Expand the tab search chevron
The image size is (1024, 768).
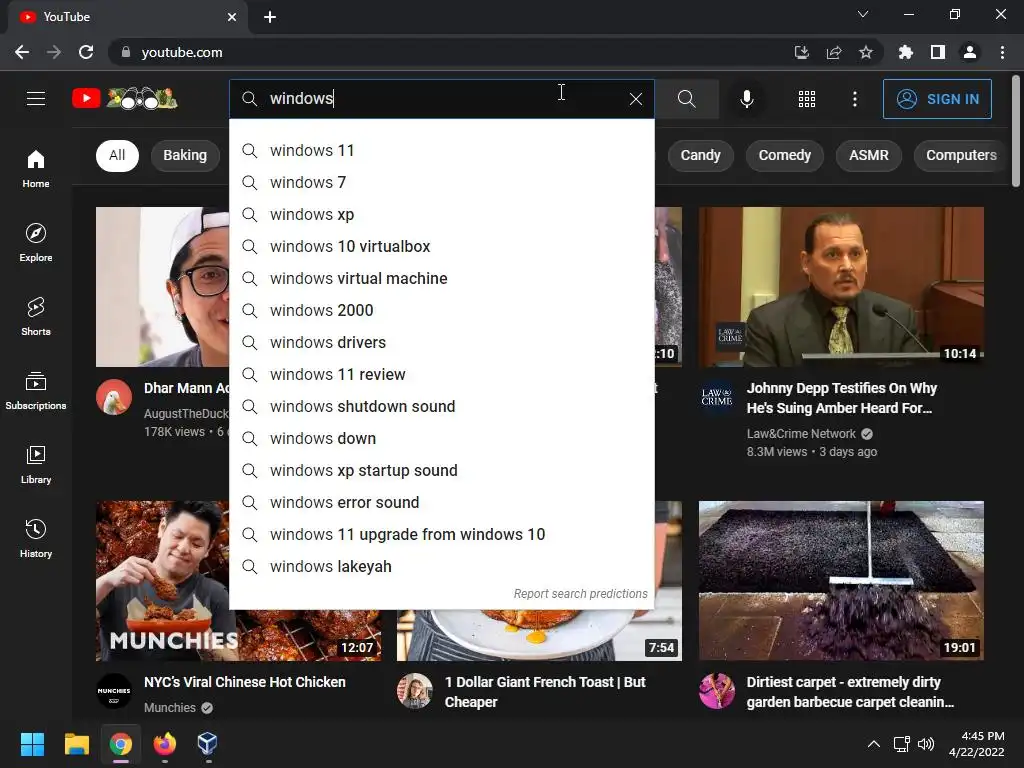[x=863, y=14]
